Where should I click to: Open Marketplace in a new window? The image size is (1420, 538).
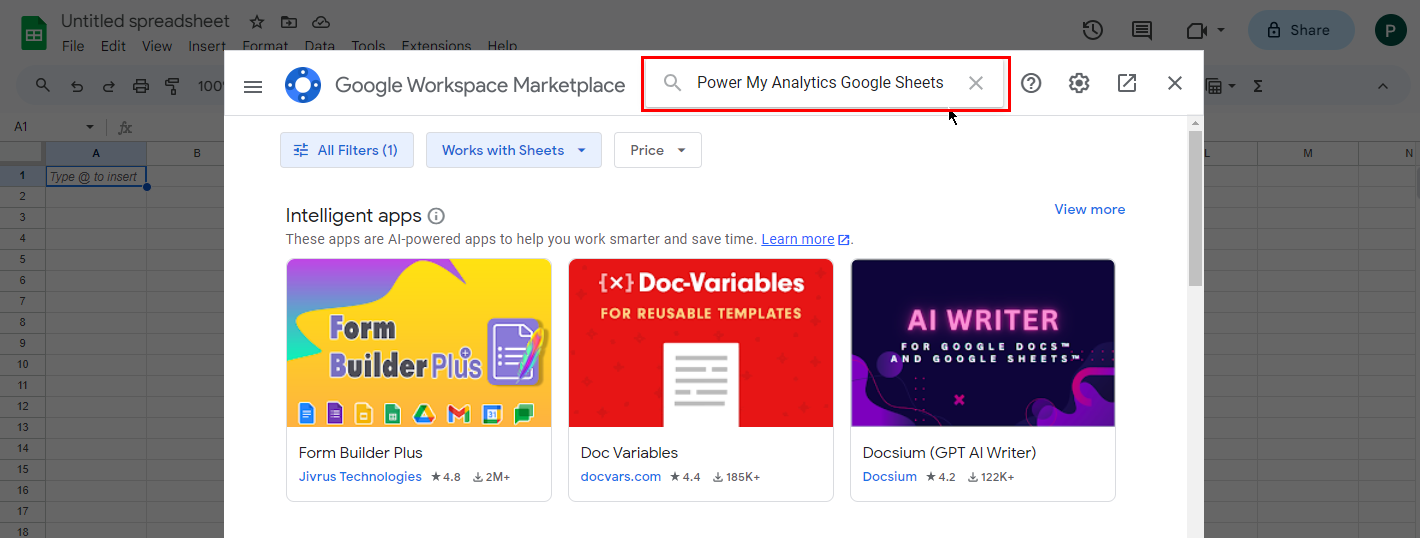pyautogui.click(x=1127, y=83)
